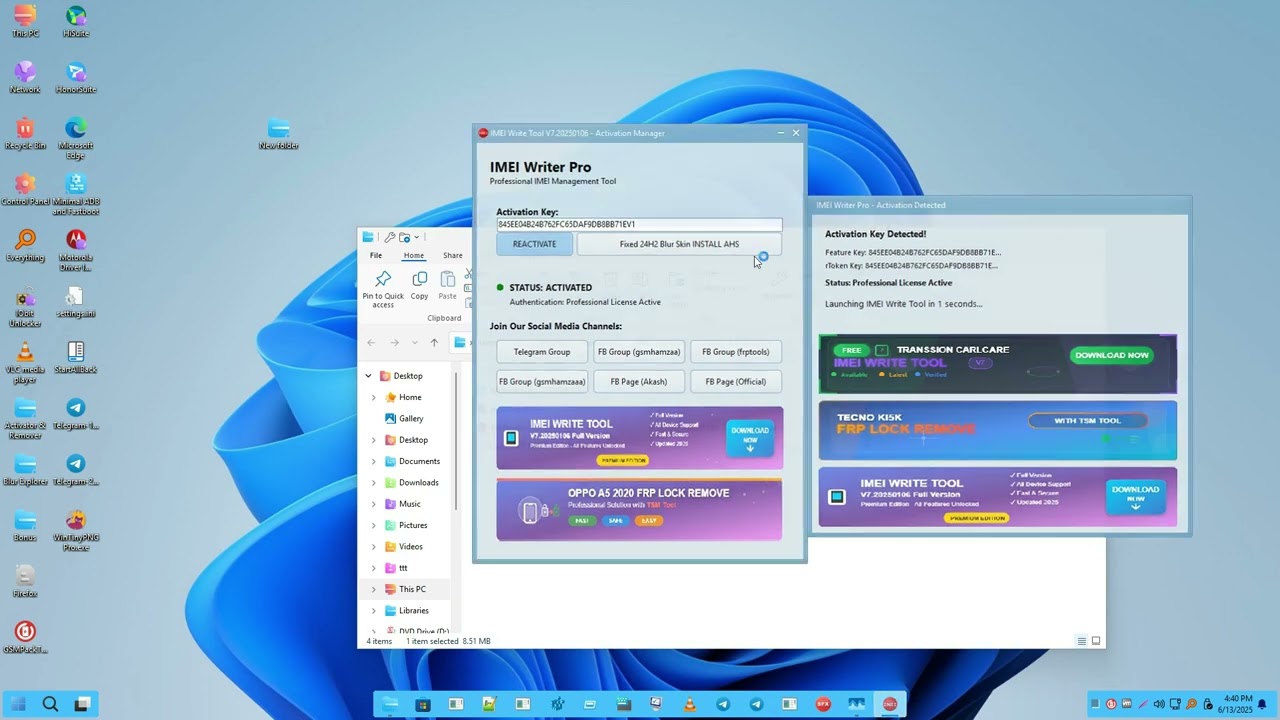Screen dimensions: 1280x720
Task: Select the Home ribbon tab
Action: [414, 255]
